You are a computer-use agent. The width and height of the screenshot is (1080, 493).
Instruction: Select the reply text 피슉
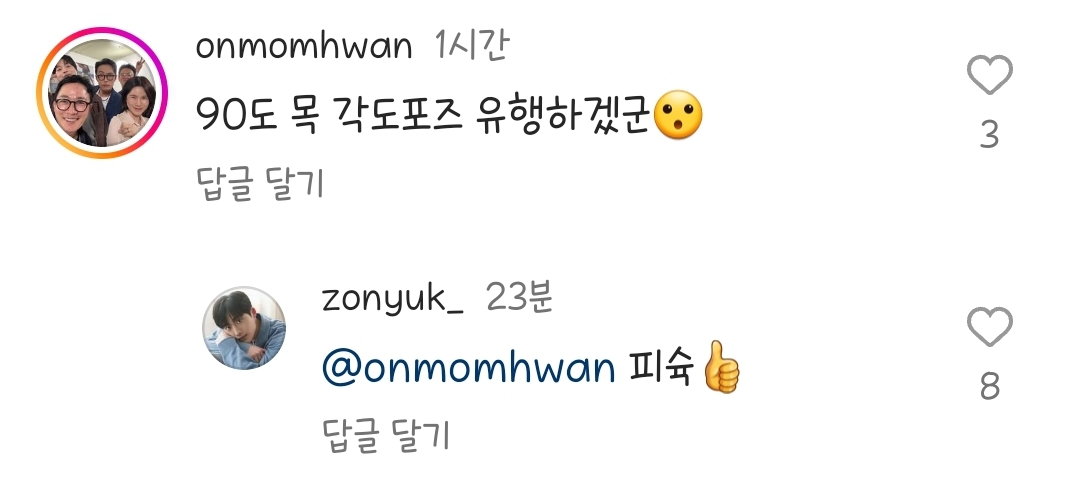[x=660, y=368]
